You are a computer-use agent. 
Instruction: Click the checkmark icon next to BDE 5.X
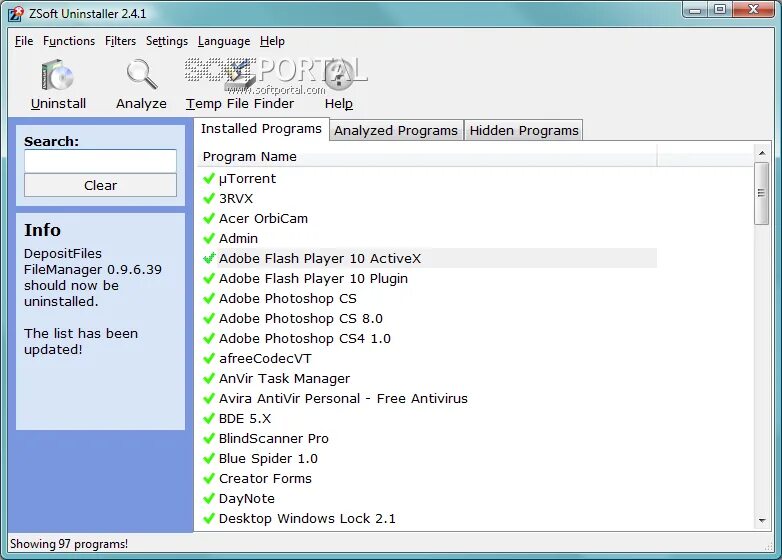[x=209, y=418]
